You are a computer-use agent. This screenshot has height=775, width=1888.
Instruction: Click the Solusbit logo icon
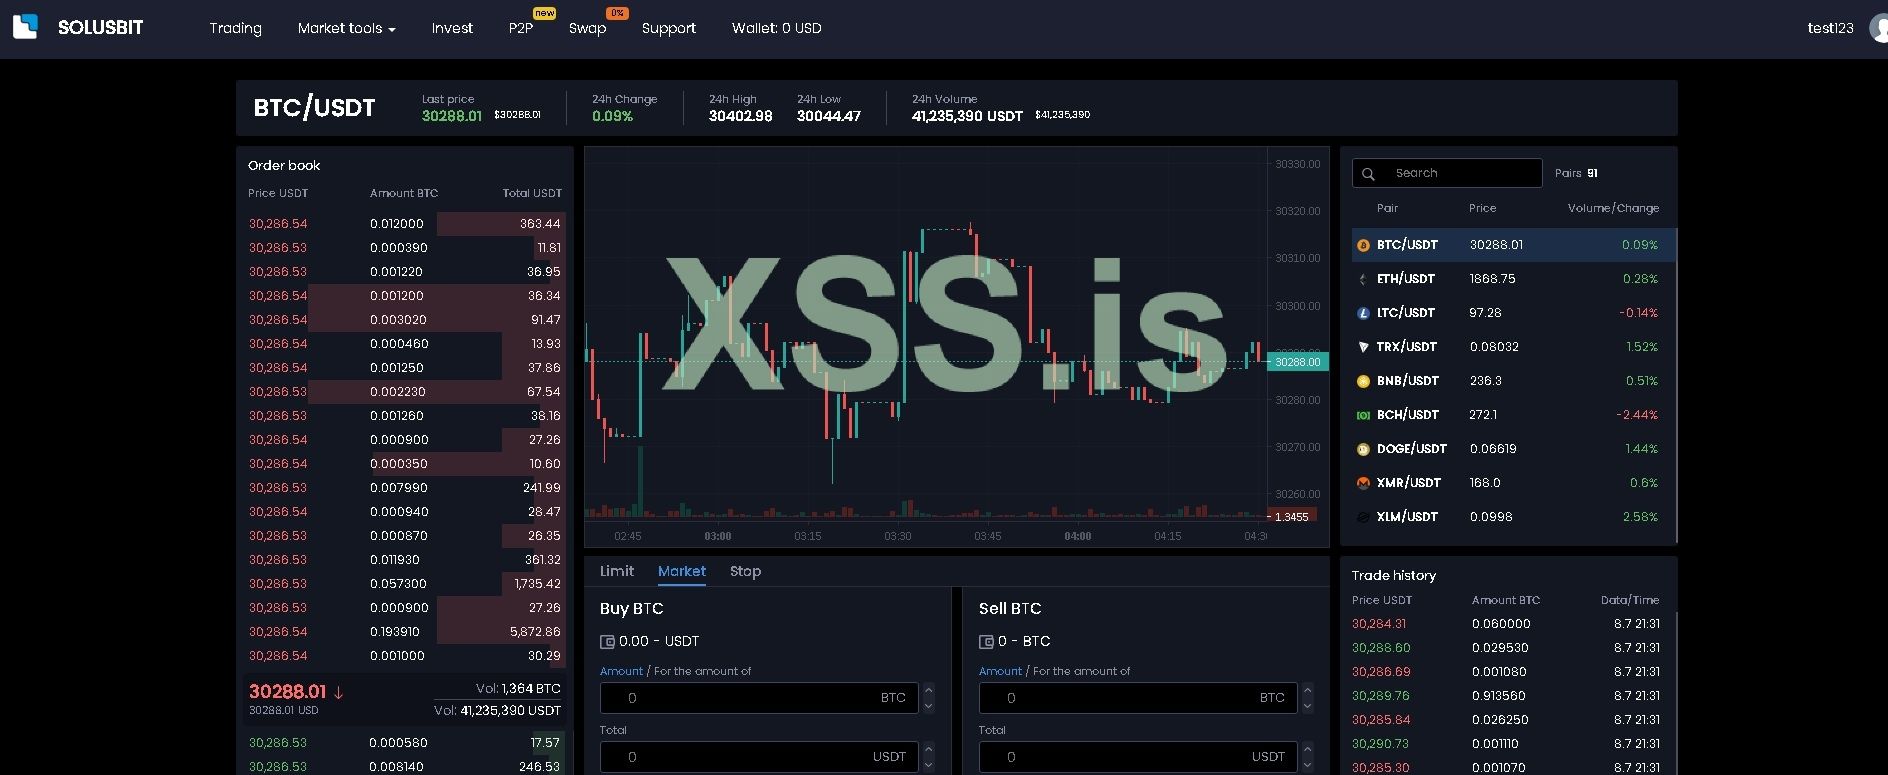click(25, 27)
